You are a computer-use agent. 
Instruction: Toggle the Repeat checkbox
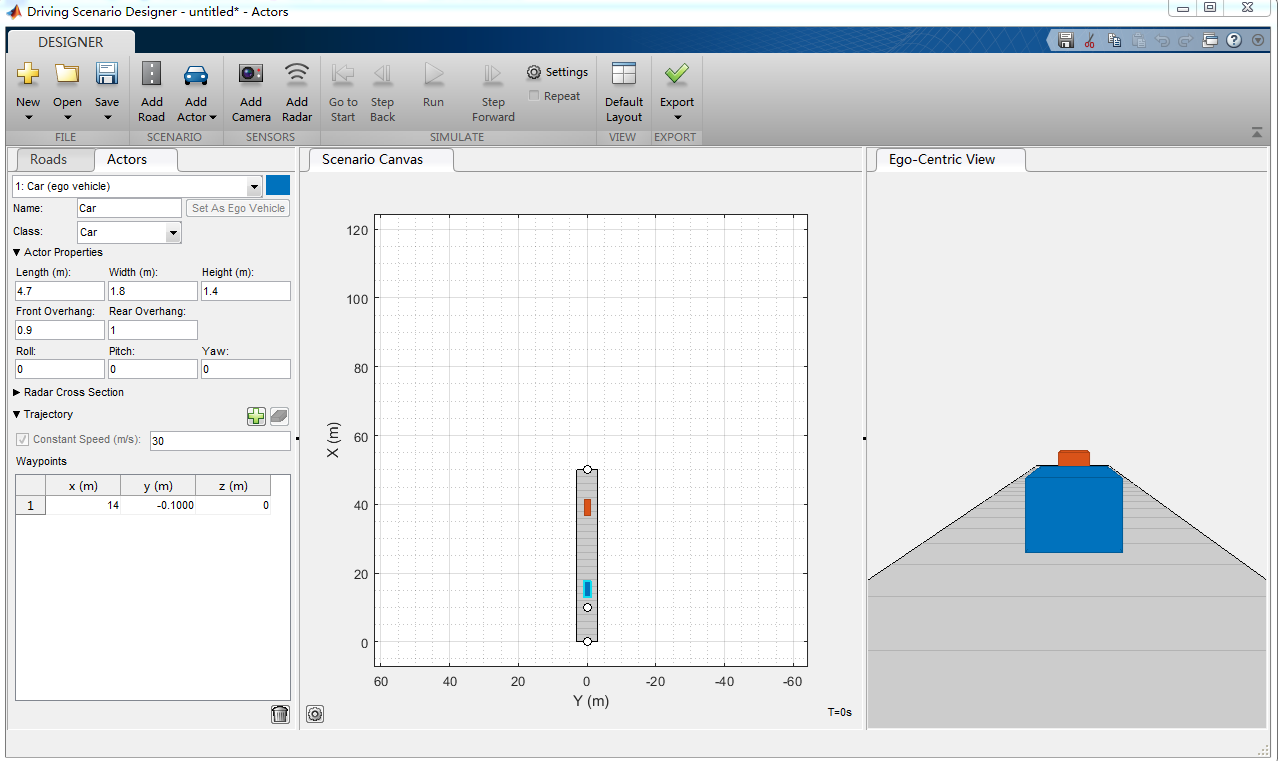click(534, 96)
